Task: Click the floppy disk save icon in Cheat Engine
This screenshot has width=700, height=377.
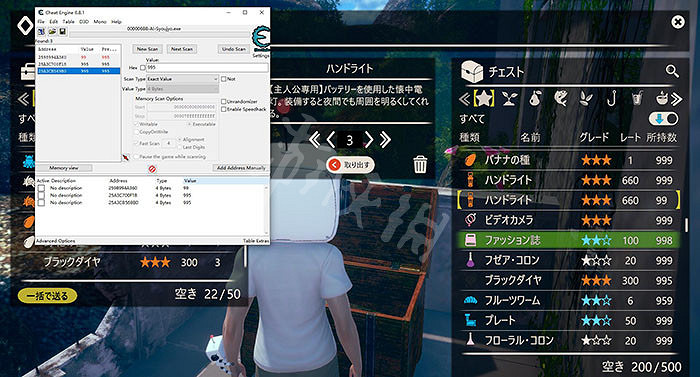Action: click(x=62, y=31)
